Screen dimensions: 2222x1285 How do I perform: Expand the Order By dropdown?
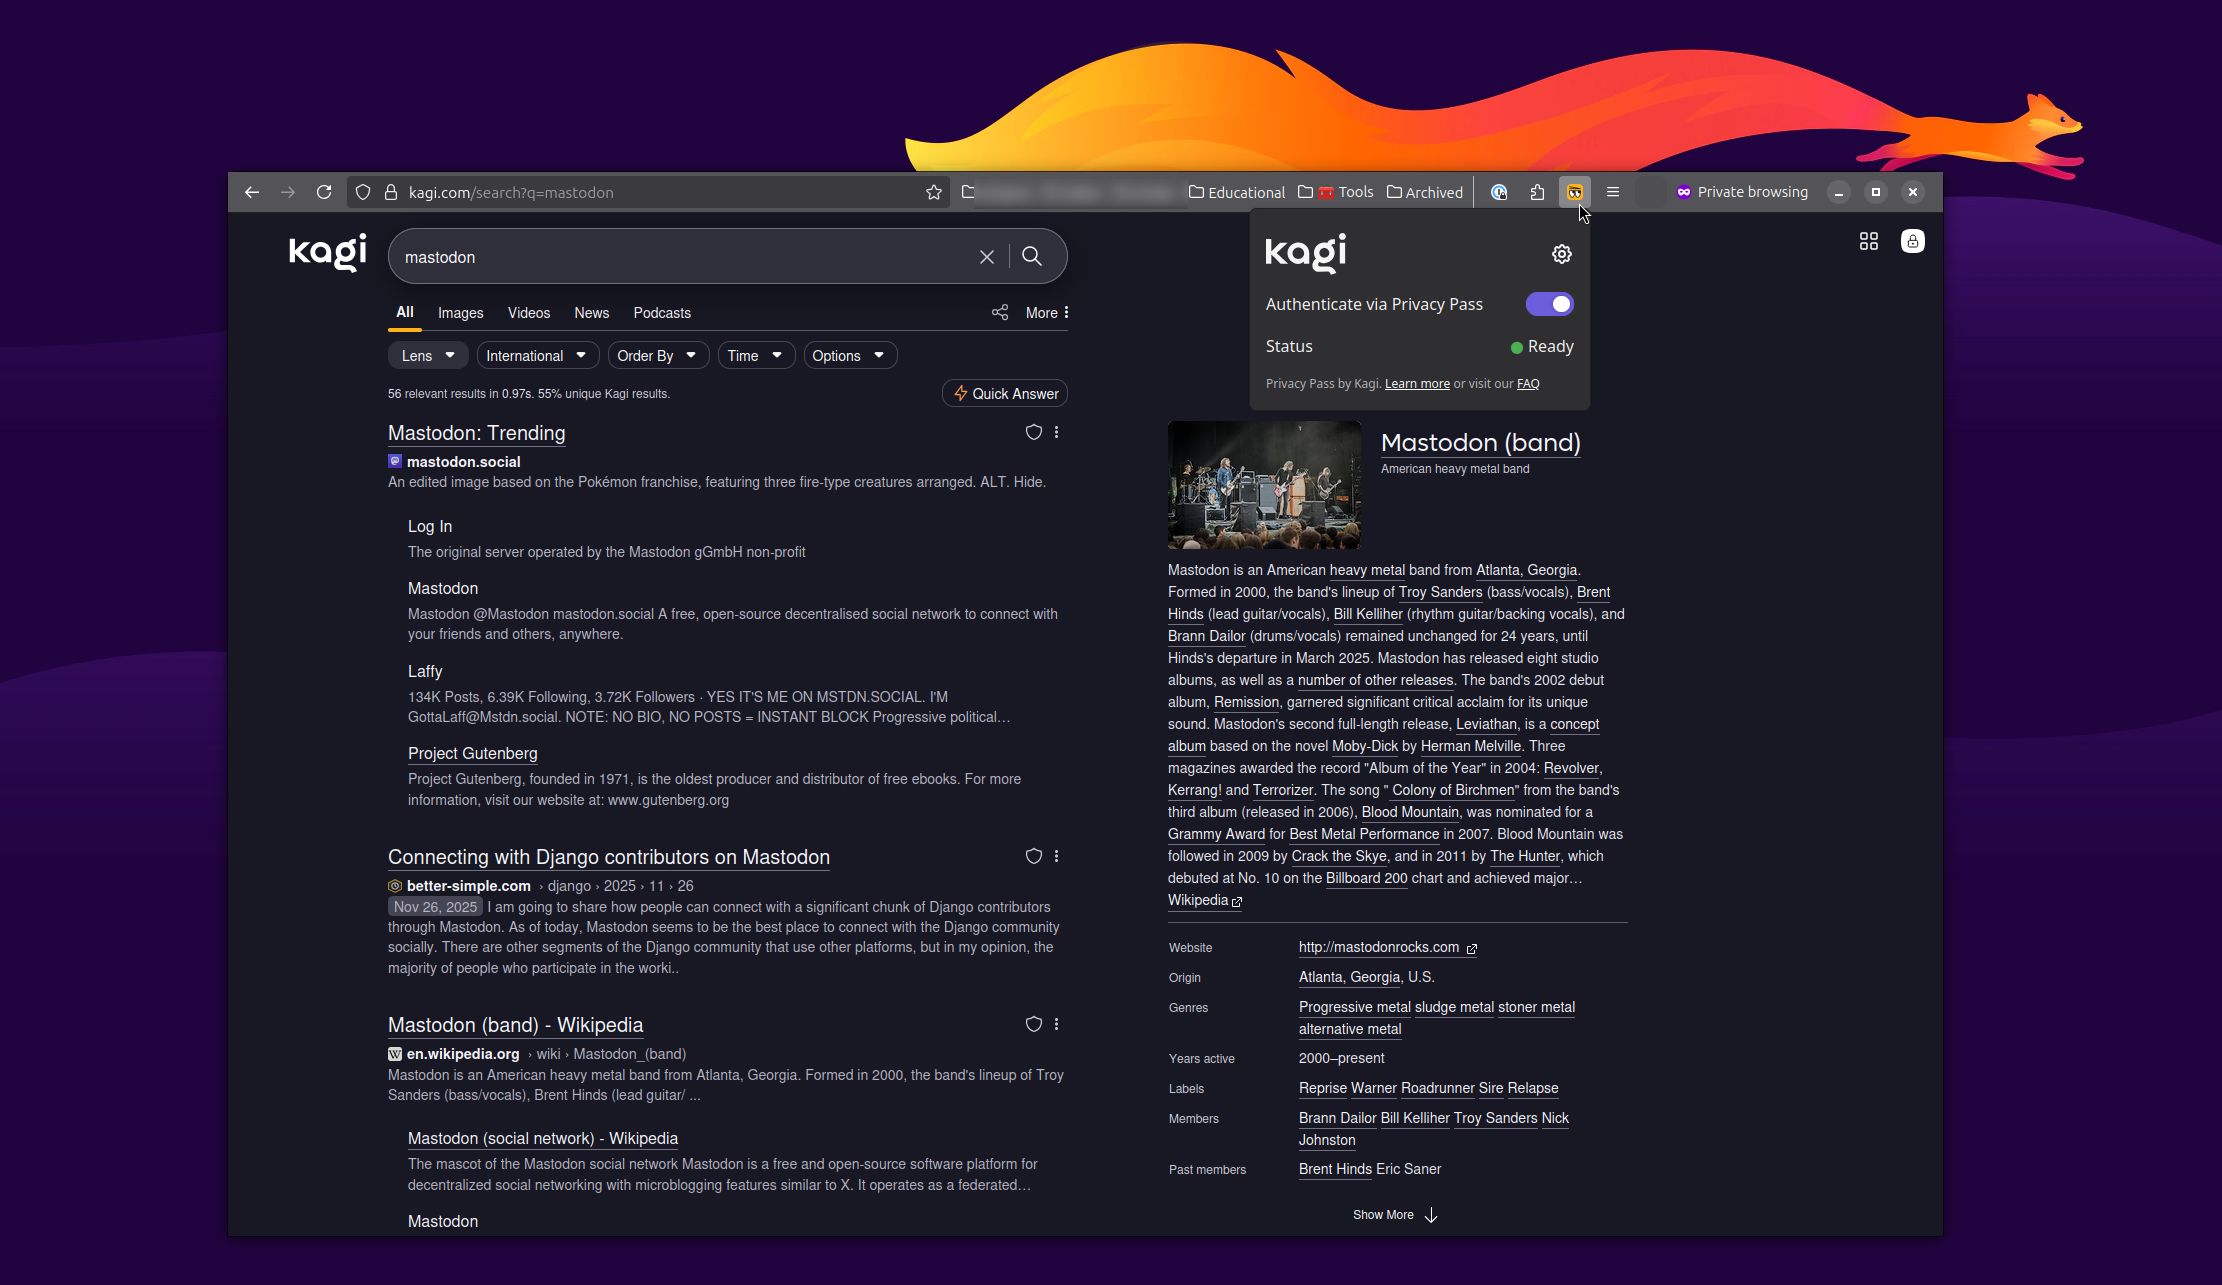coord(656,356)
